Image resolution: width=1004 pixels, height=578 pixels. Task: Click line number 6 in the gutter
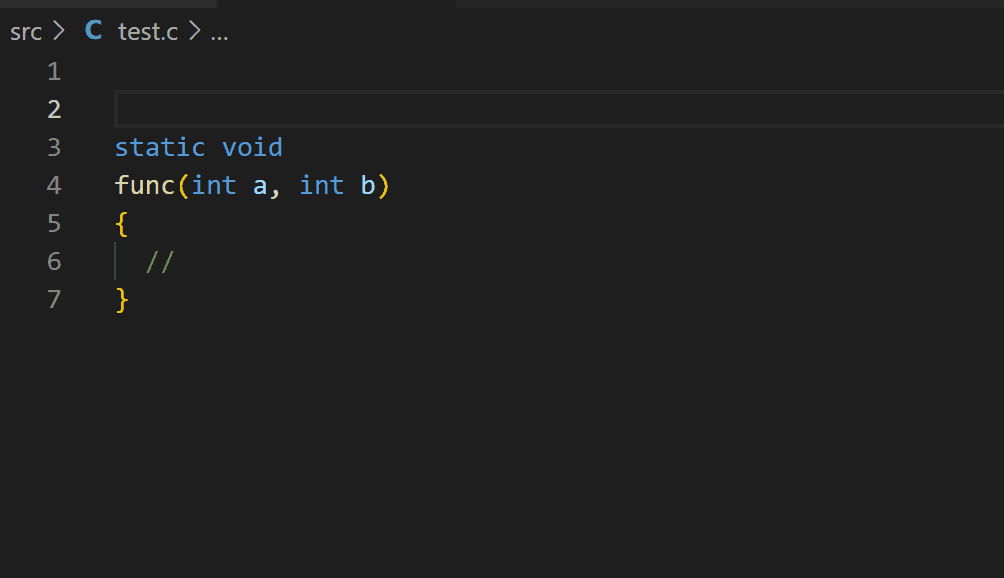54,261
